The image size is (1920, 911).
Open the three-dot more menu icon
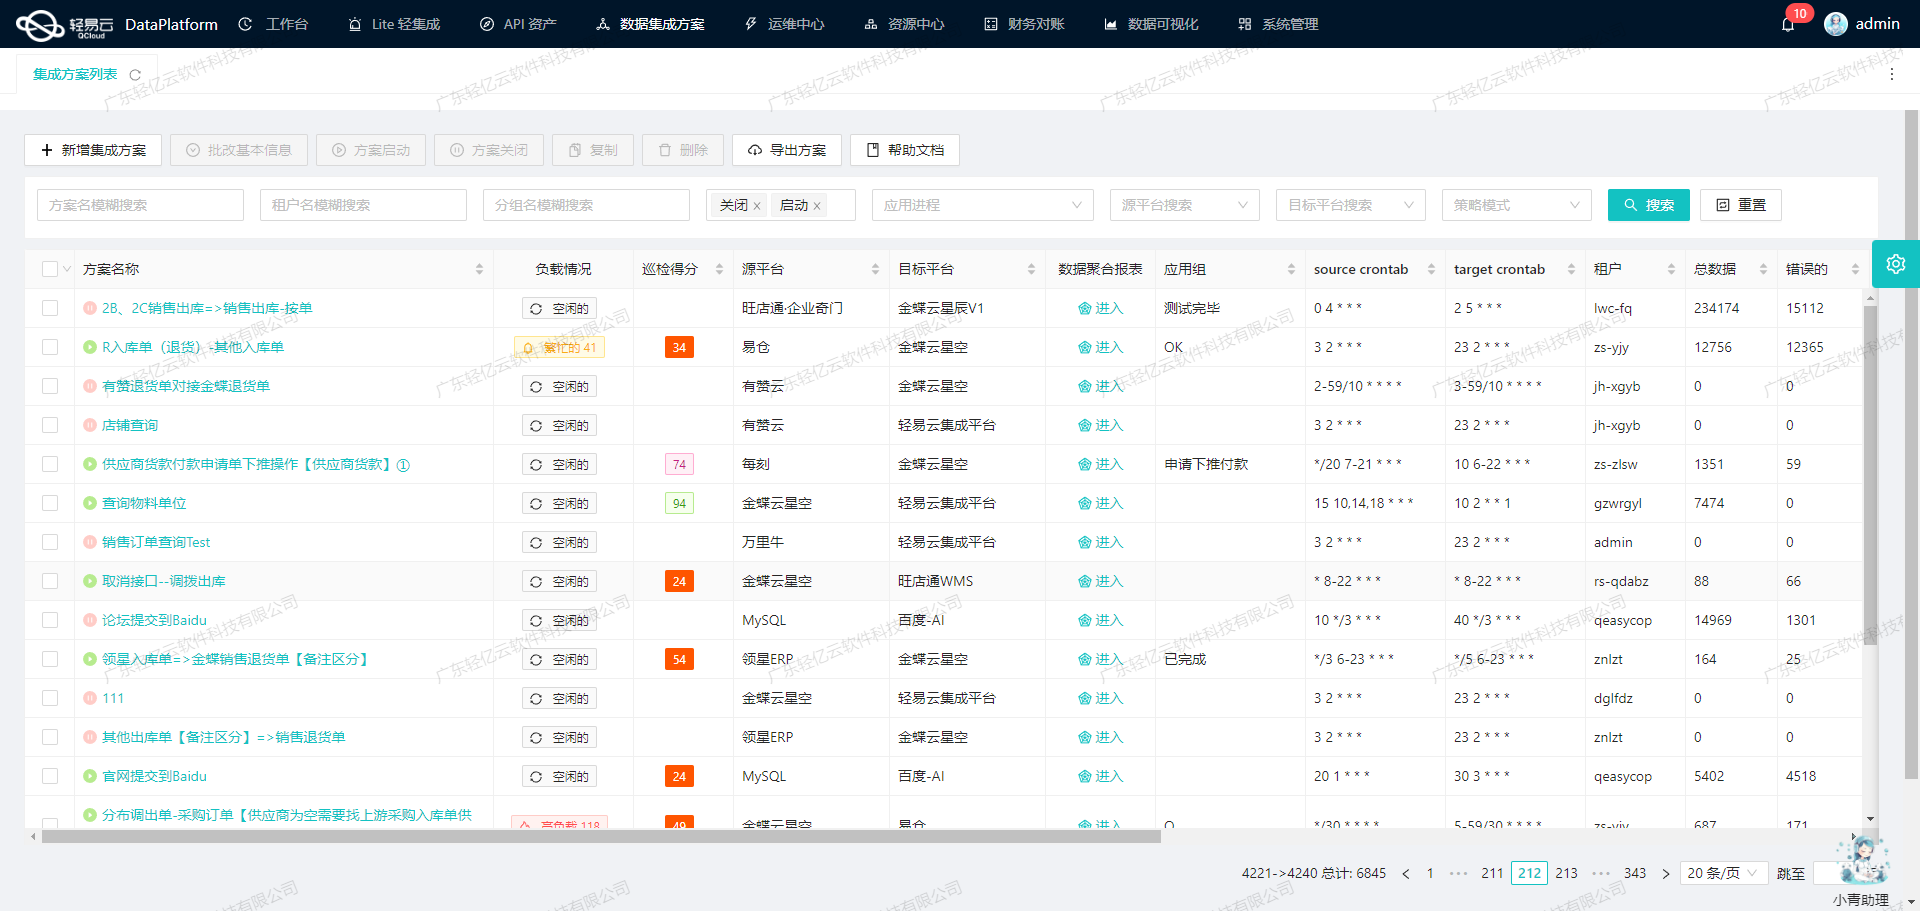(1892, 74)
